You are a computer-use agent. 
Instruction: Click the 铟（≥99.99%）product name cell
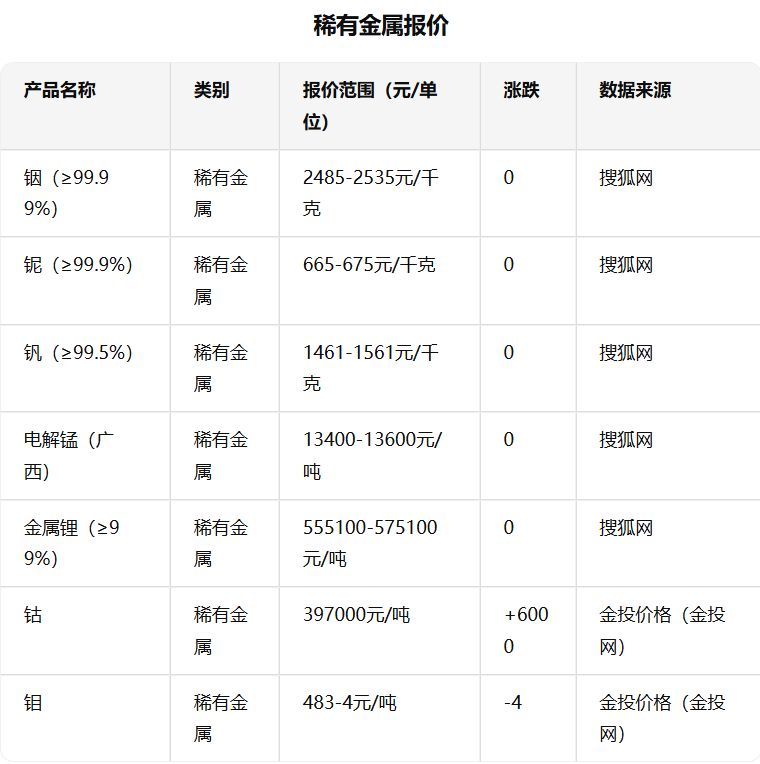pos(67,193)
